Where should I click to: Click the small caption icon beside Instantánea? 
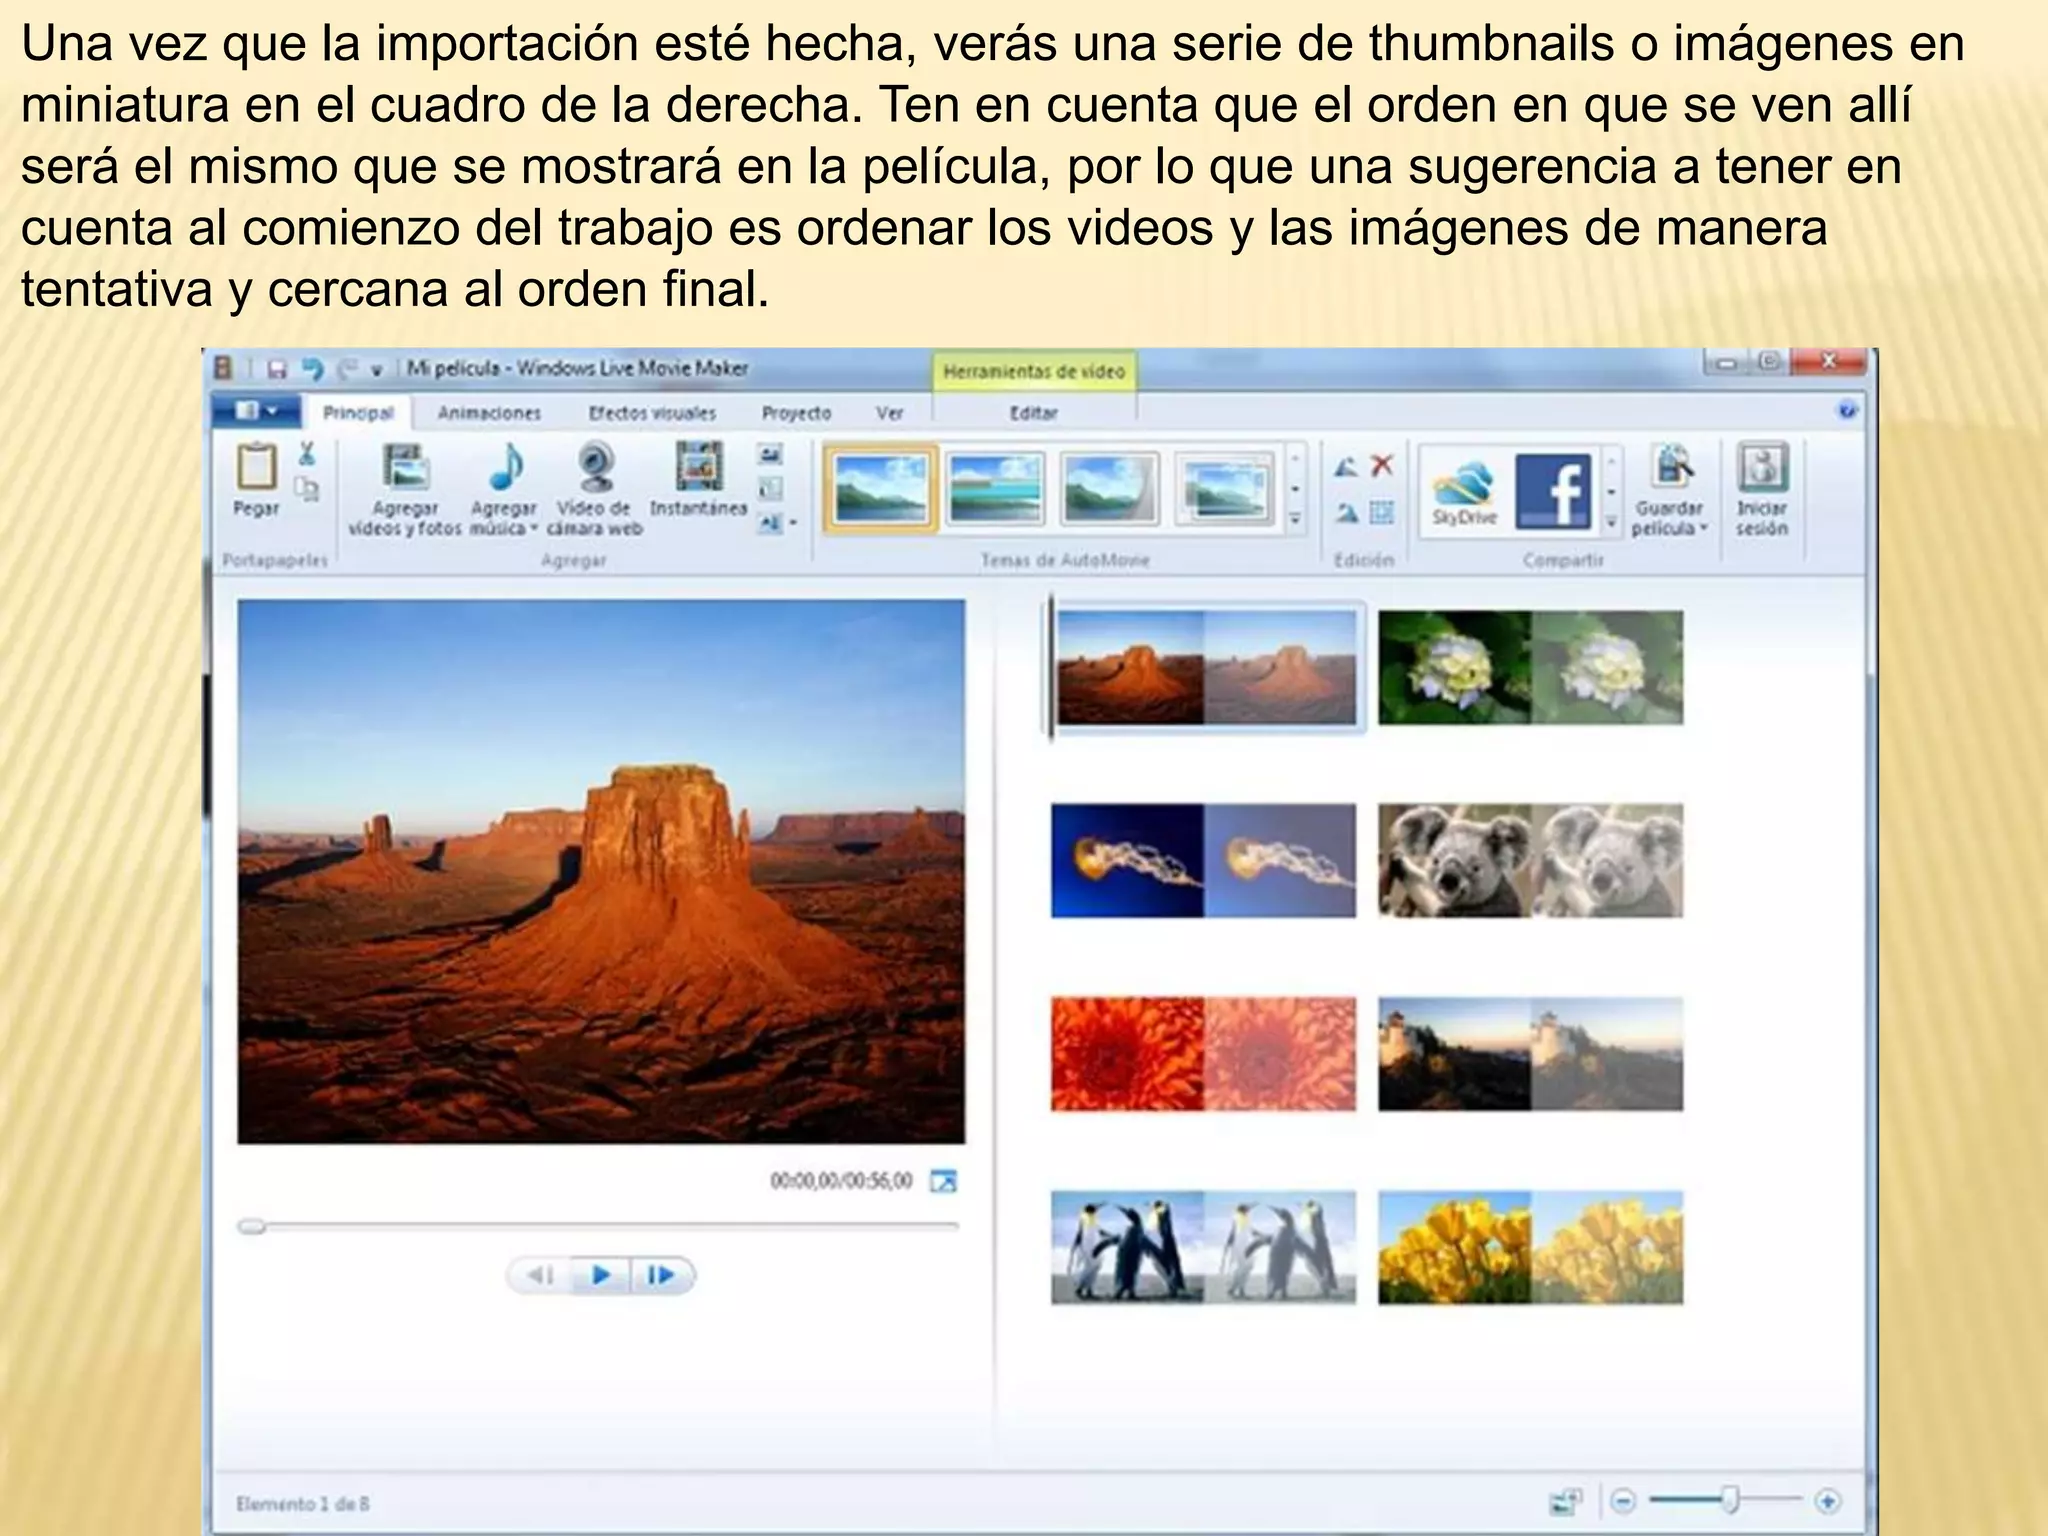(769, 488)
